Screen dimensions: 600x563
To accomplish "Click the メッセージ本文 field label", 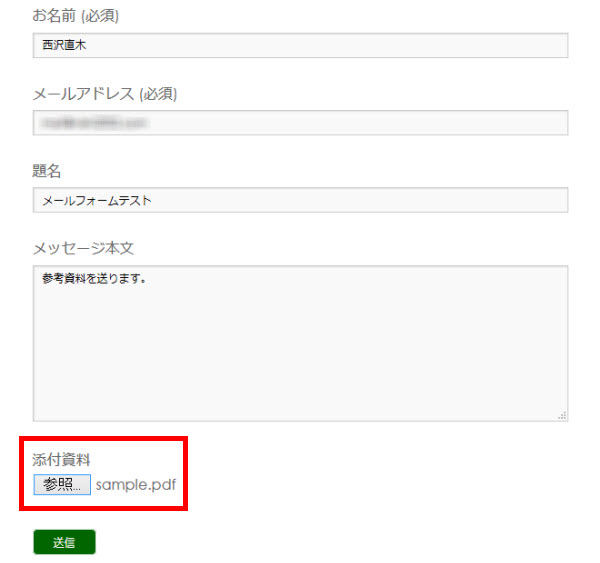I will pos(83,249).
